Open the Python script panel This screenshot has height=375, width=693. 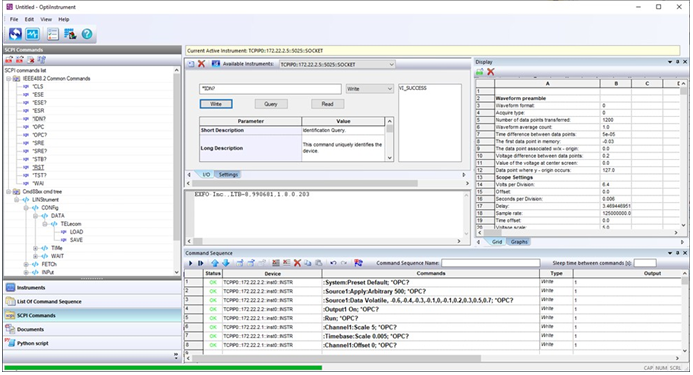point(33,343)
